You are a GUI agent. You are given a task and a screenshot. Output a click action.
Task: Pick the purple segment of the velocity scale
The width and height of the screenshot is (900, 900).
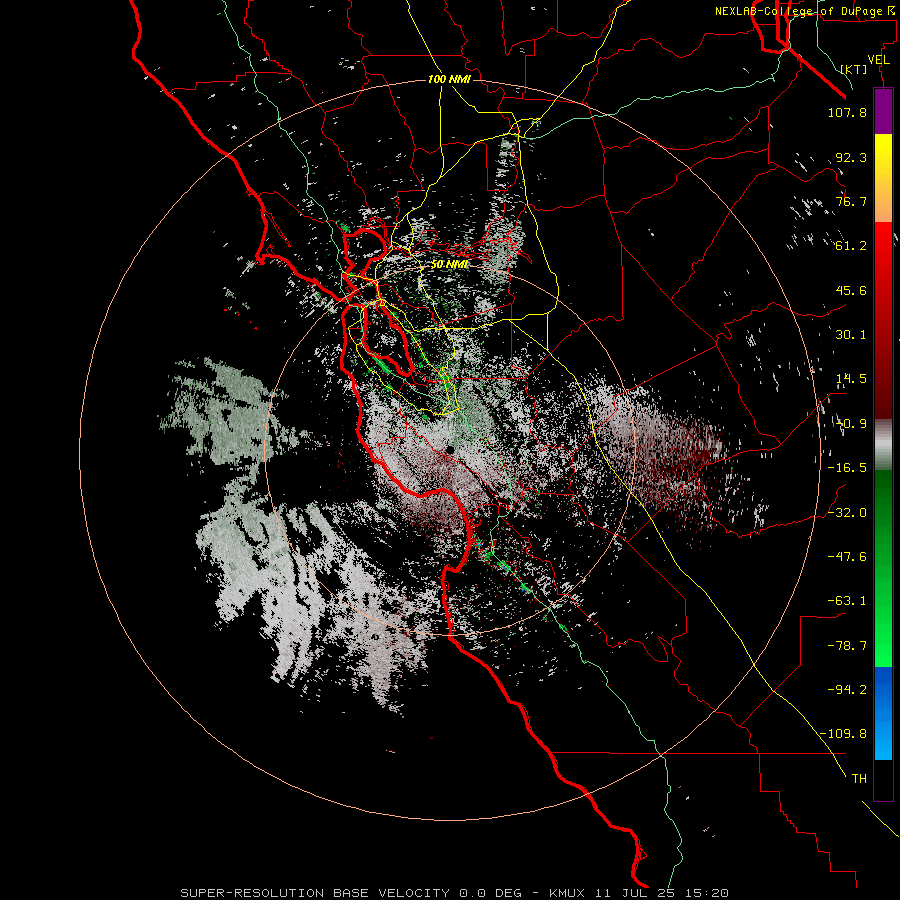883,111
